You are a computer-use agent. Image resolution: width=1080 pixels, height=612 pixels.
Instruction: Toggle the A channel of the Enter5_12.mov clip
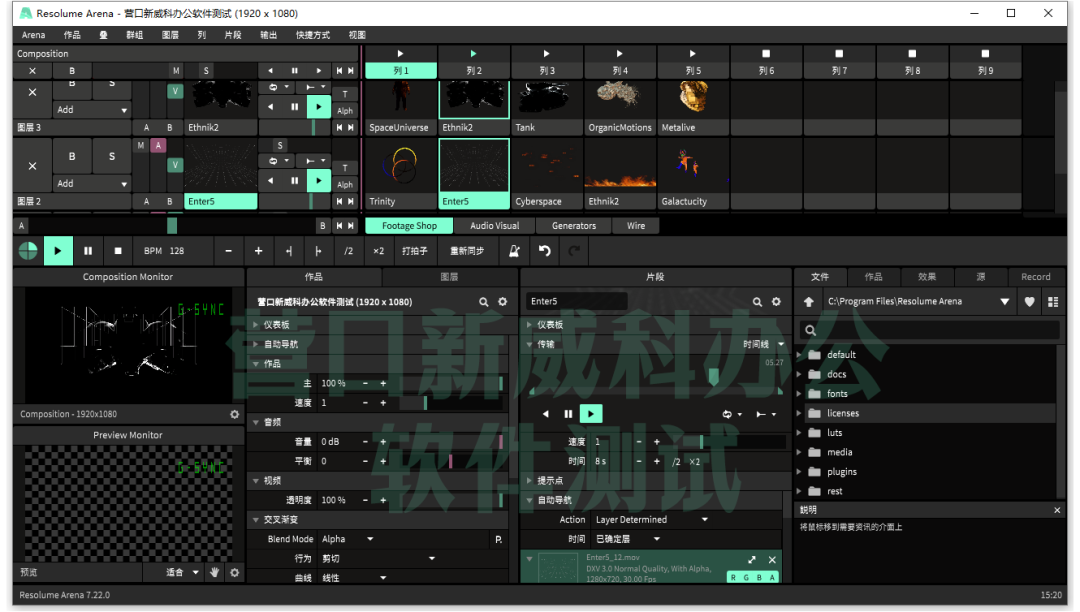[x=771, y=577]
